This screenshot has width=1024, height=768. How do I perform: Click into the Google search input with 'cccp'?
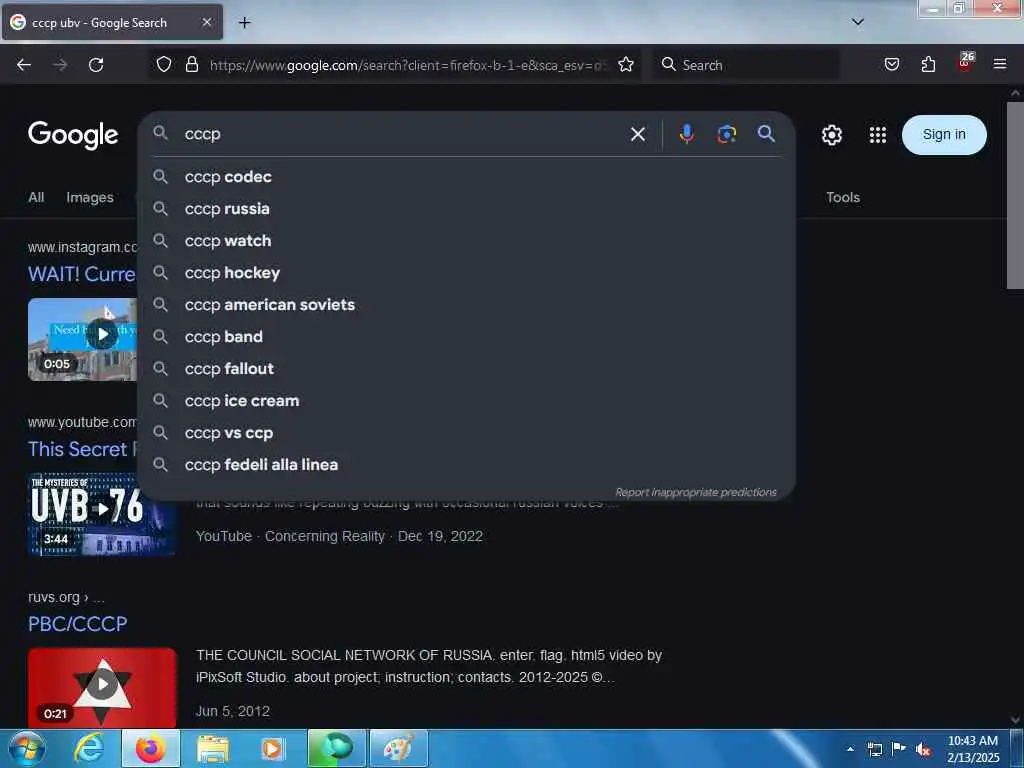click(398, 134)
